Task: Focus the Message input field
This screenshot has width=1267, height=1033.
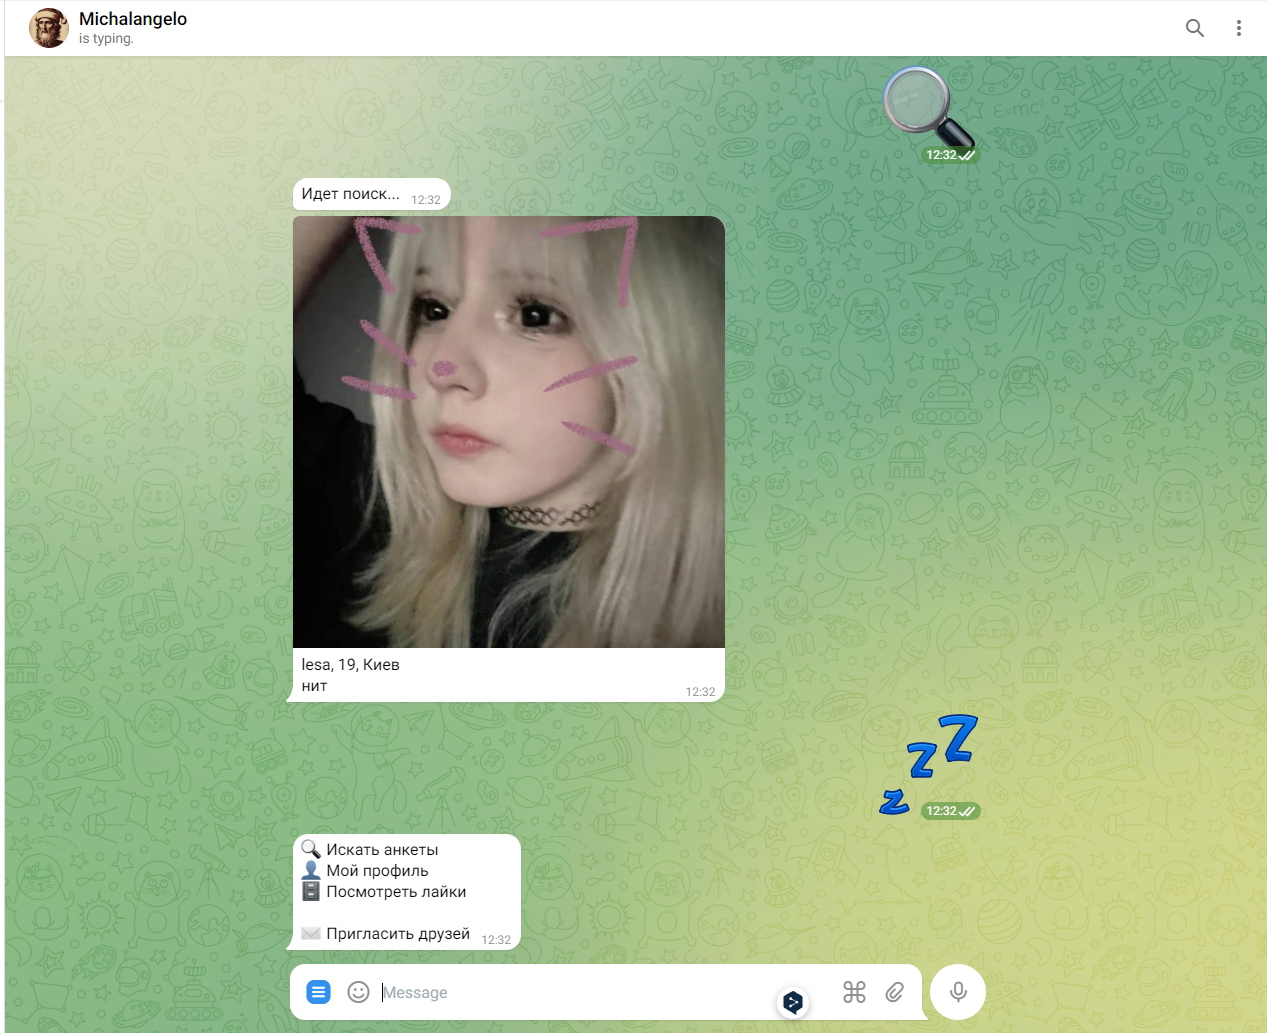Action: pyautogui.click(x=575, y=992)
